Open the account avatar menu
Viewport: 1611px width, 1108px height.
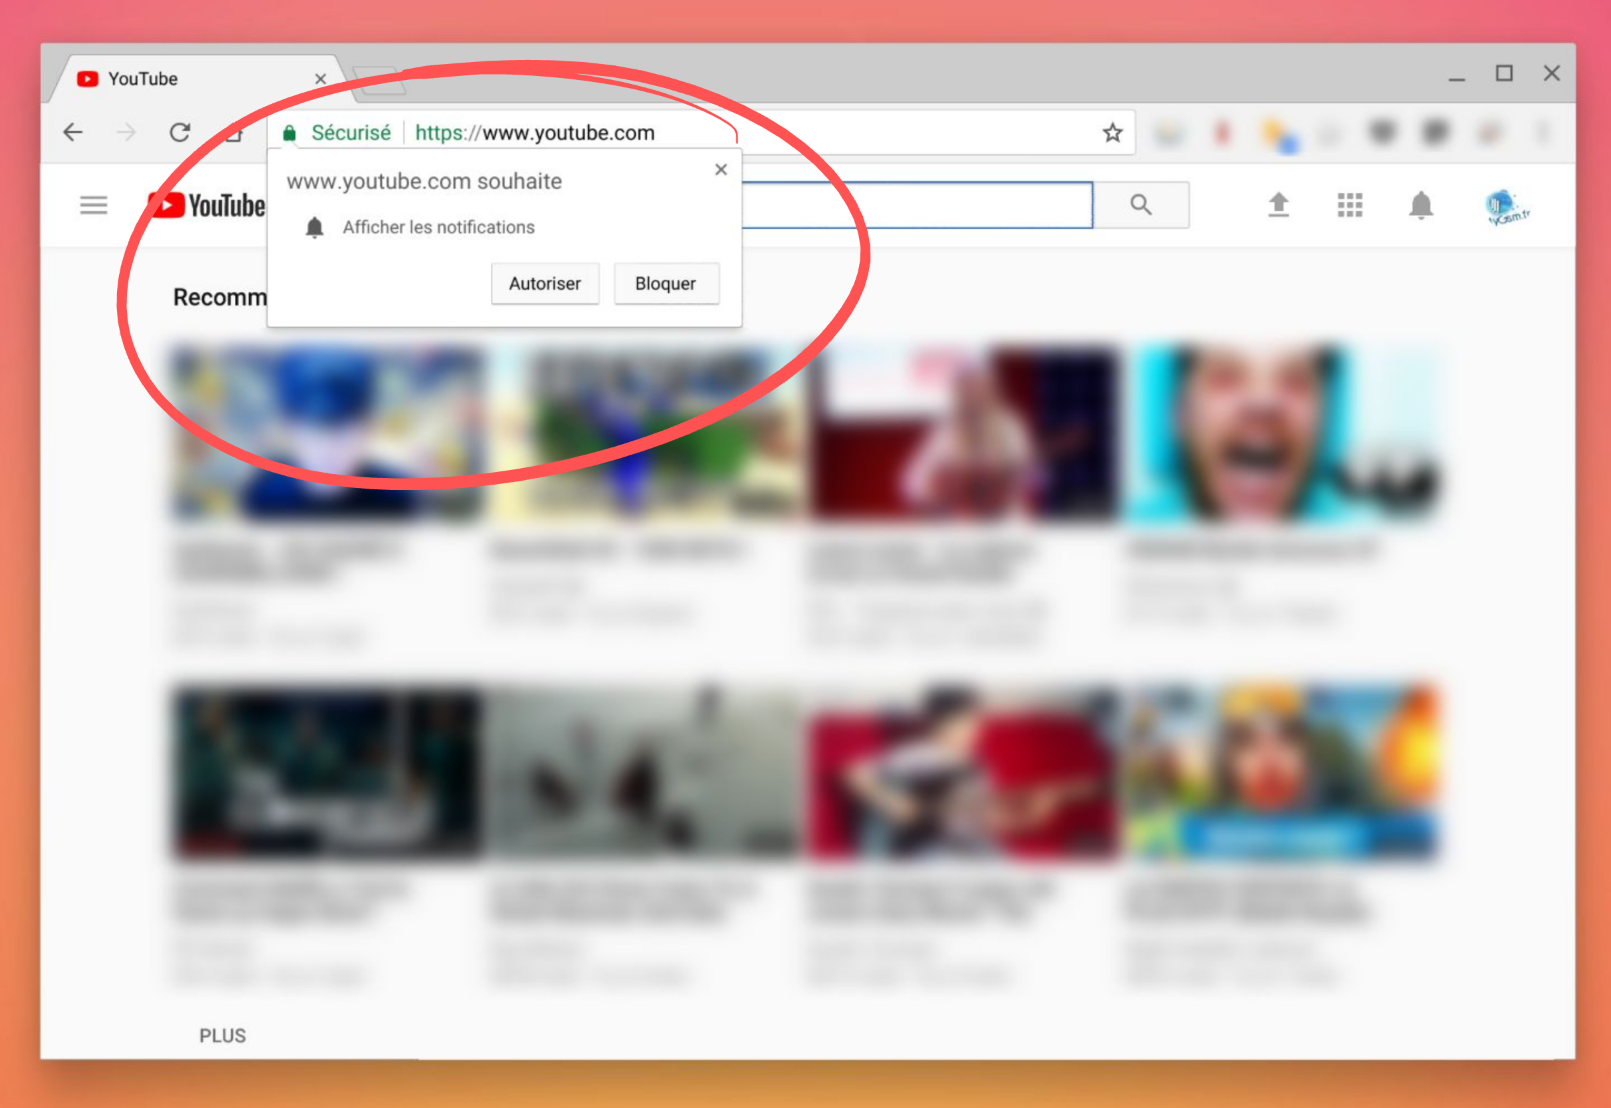[1506, 206]
